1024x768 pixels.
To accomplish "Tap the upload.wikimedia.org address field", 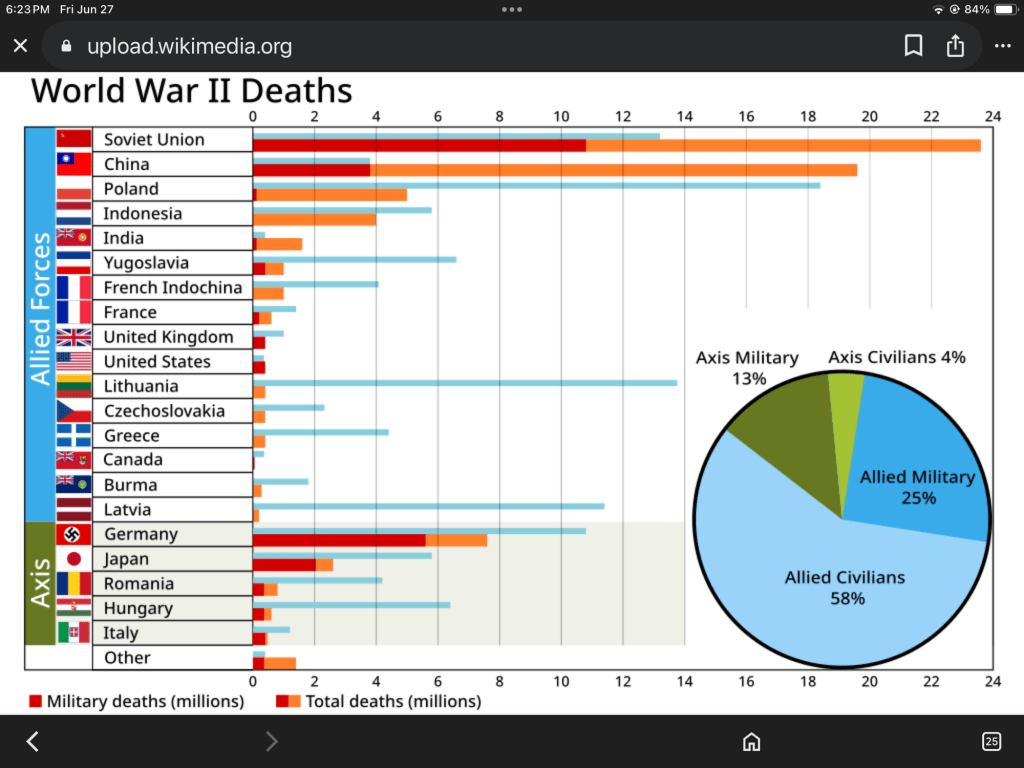I will (x=190, y=47).
